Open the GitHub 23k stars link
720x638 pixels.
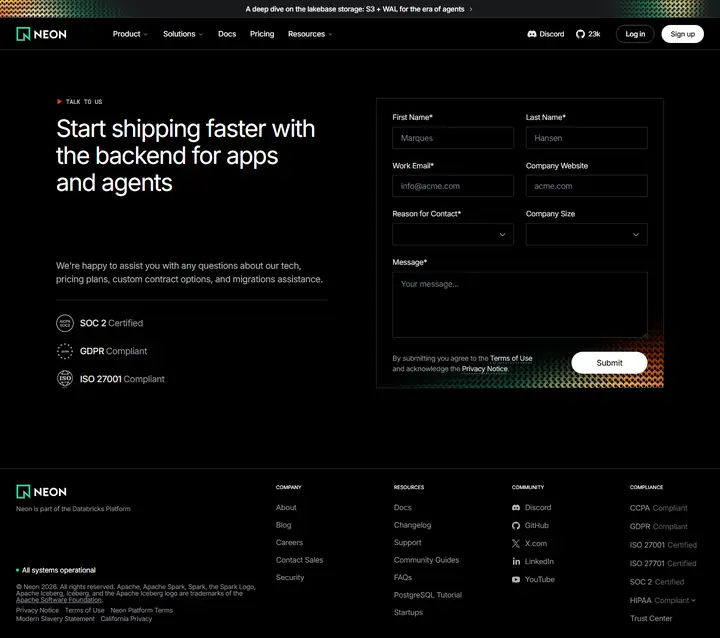click(588, 34)
